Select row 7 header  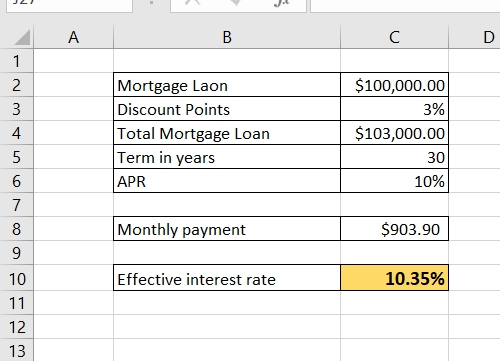coord(17,205)
